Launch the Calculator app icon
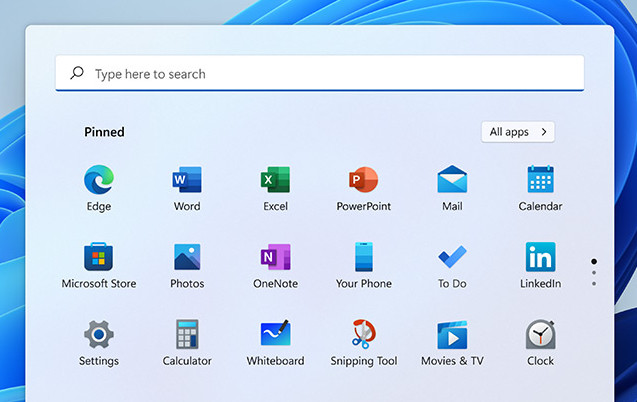 [187, 334]
